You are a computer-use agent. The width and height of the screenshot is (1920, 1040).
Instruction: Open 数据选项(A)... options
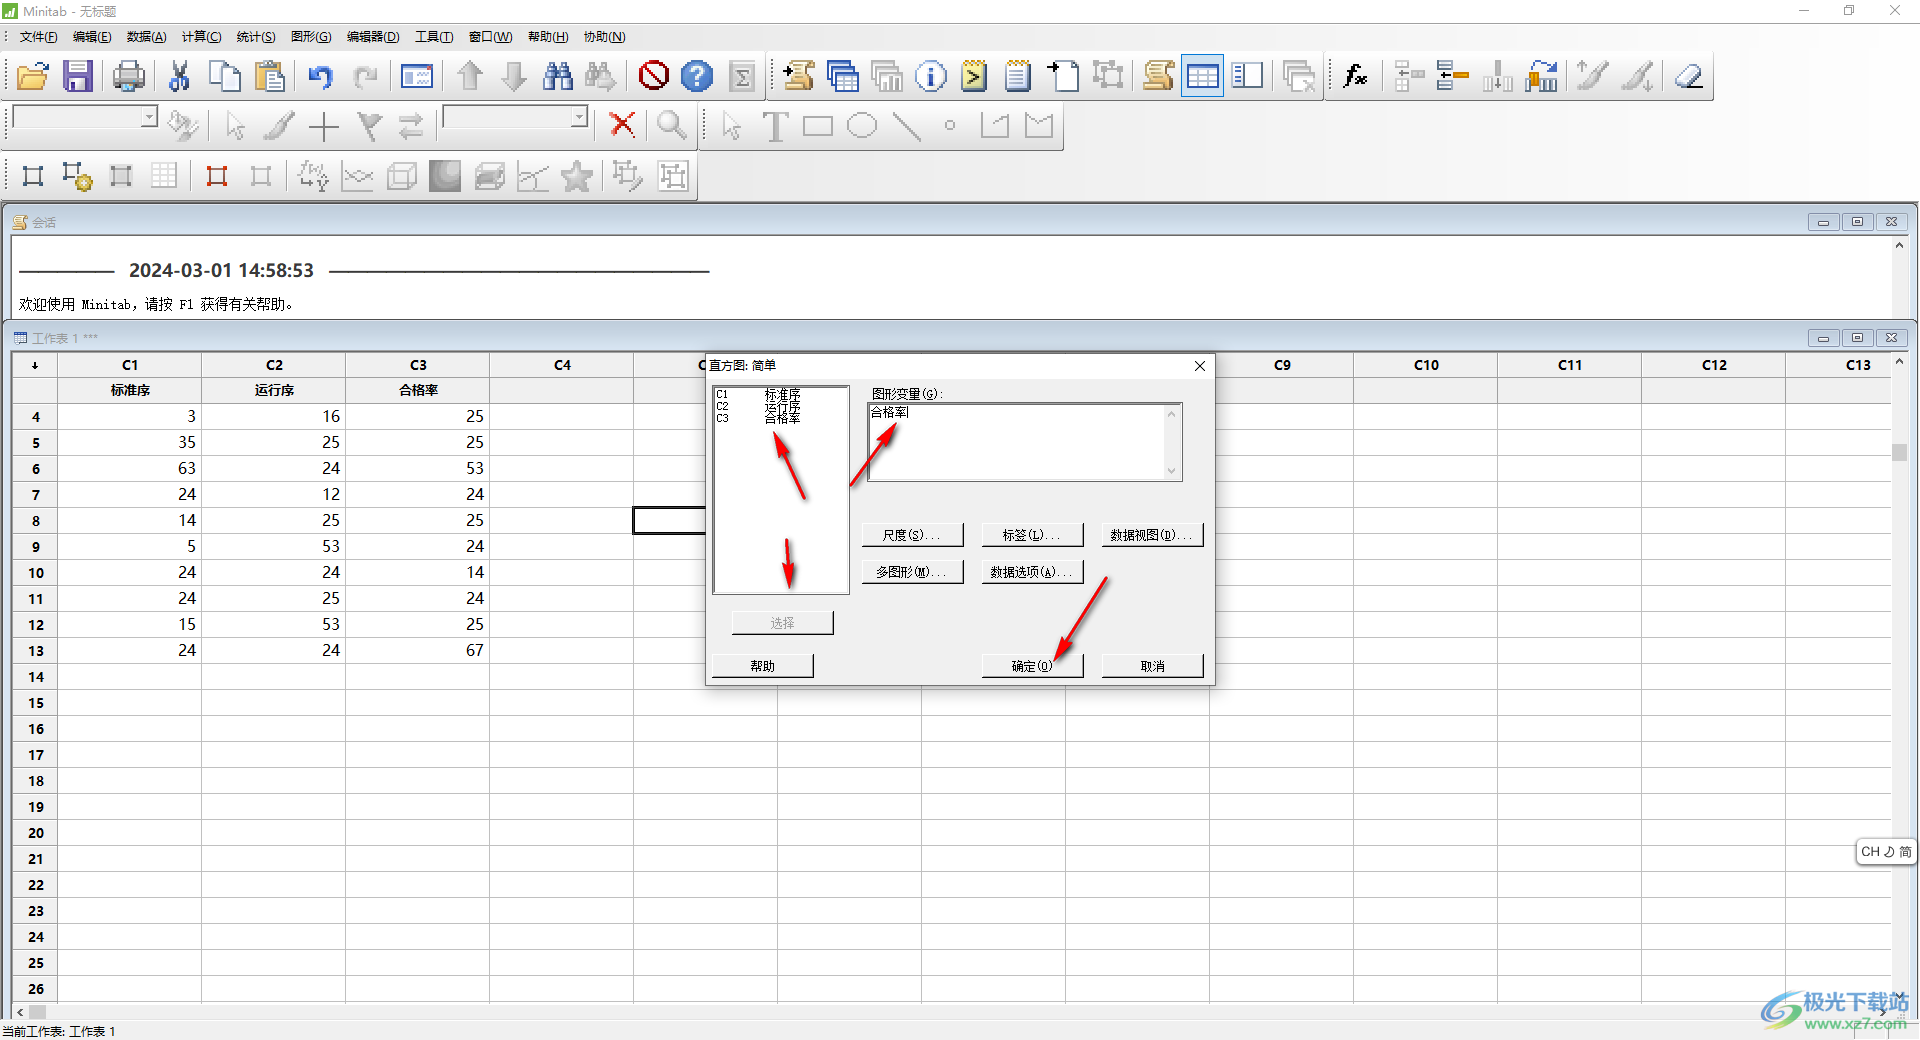(x=1032, y=572)
